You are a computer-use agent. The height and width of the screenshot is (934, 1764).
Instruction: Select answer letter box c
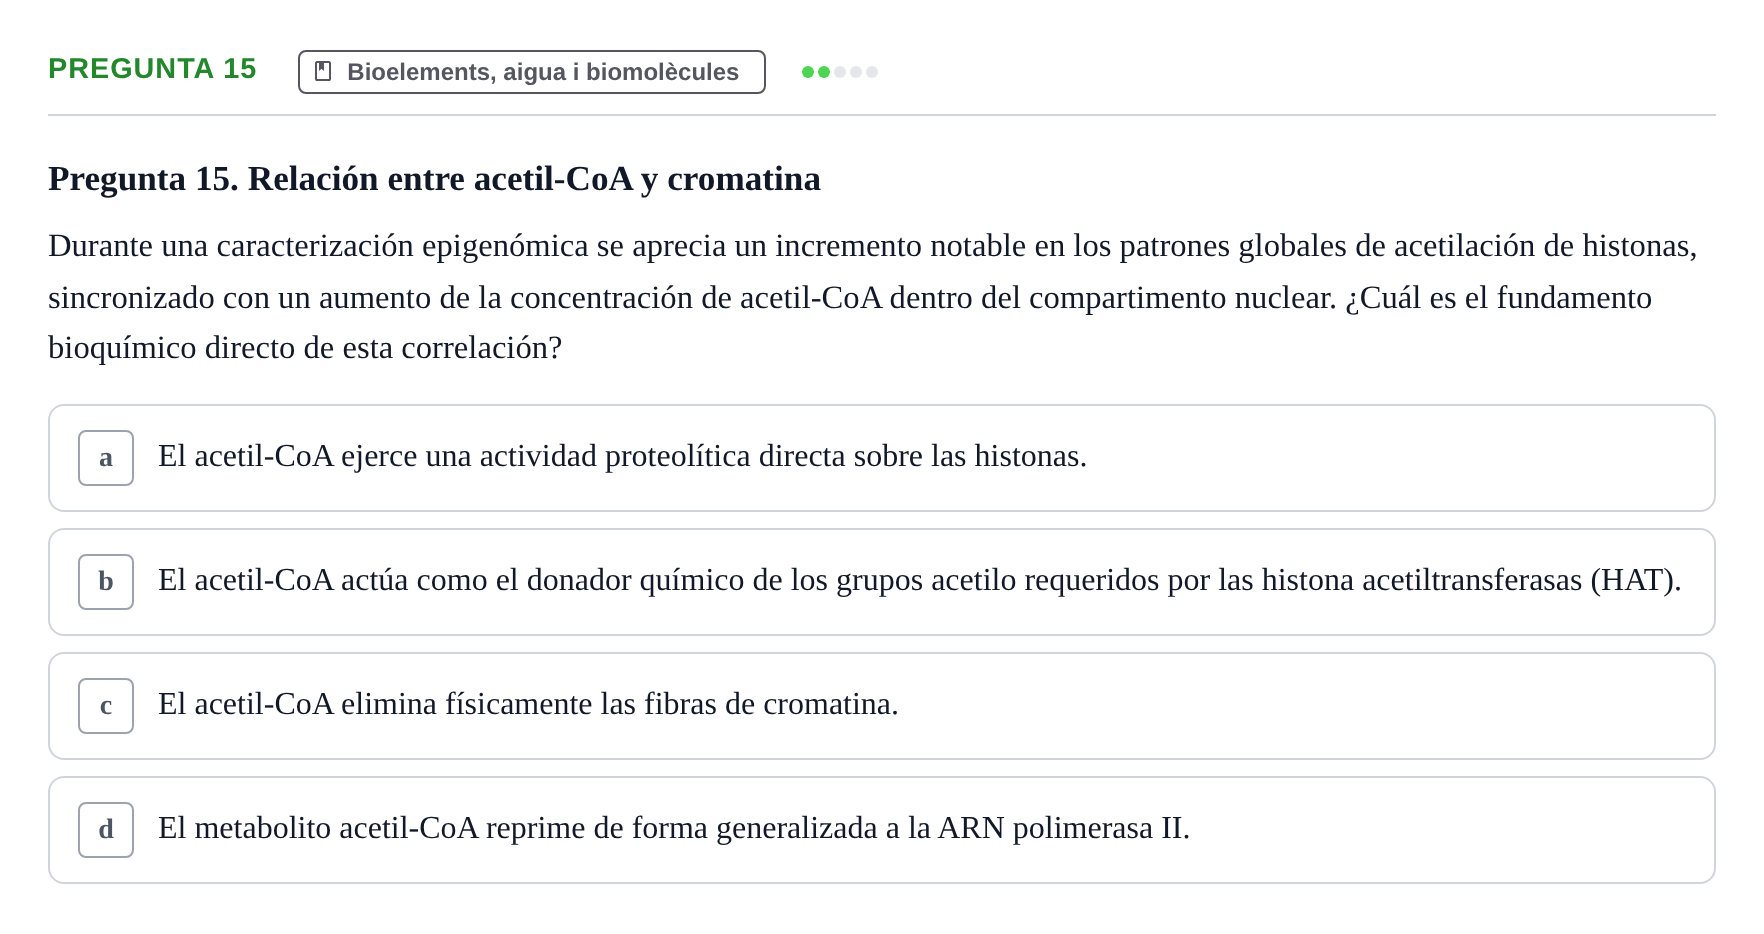(x=106, y=706)
